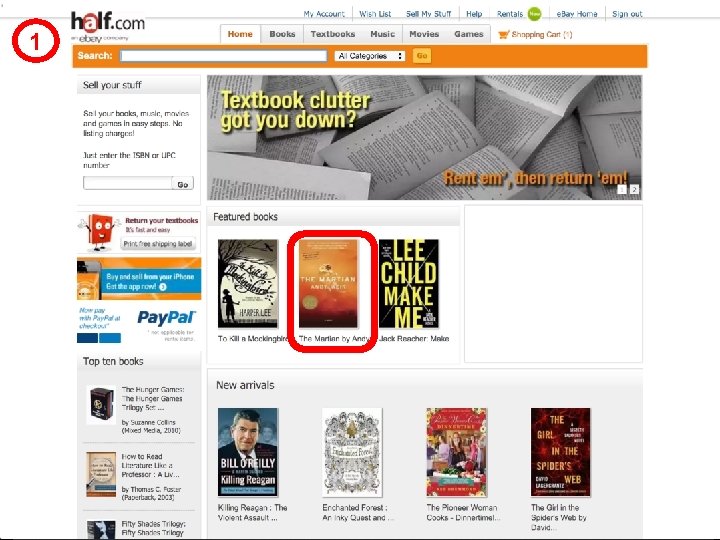The image size is (720, 540).
Task: Click the Sign out link
Action: pos(627,14)
